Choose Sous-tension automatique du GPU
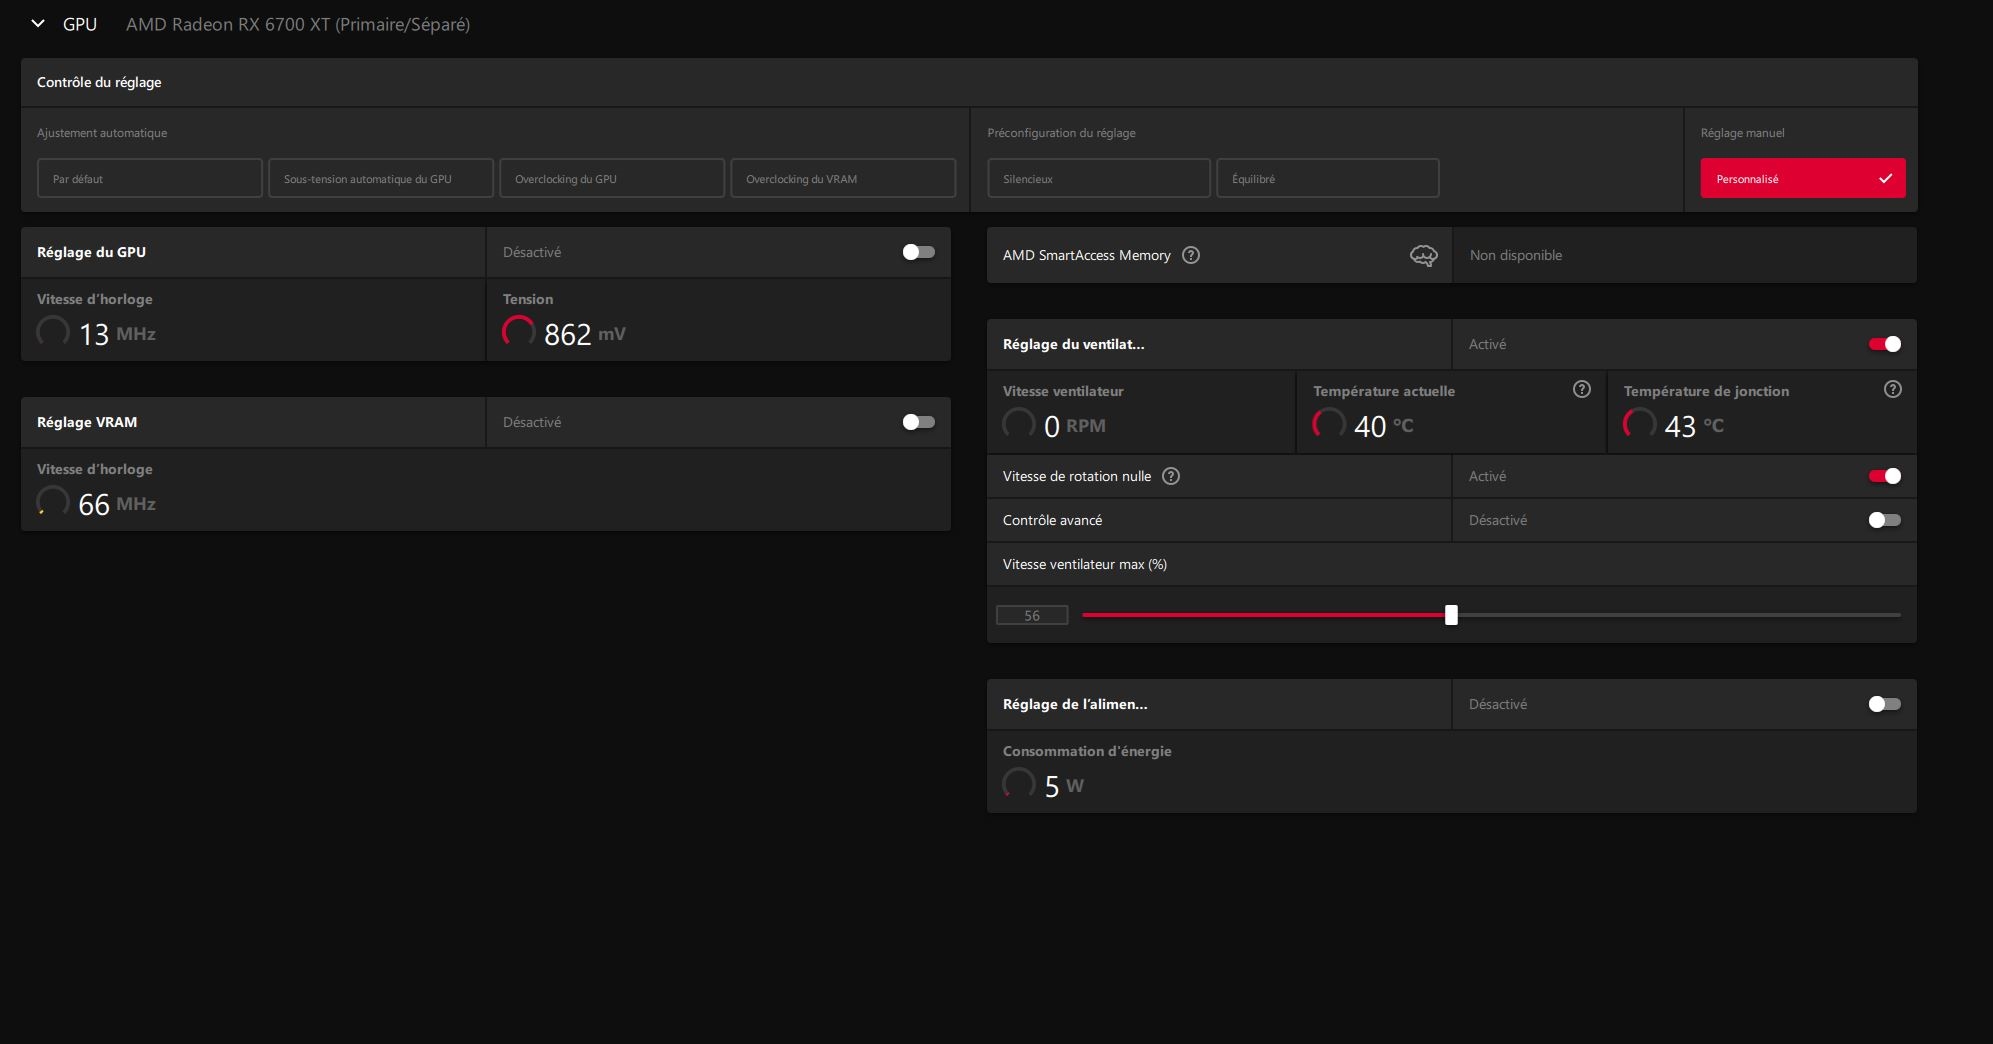Viewport: 1993px width, 1044px height. (x=381, y=179)
